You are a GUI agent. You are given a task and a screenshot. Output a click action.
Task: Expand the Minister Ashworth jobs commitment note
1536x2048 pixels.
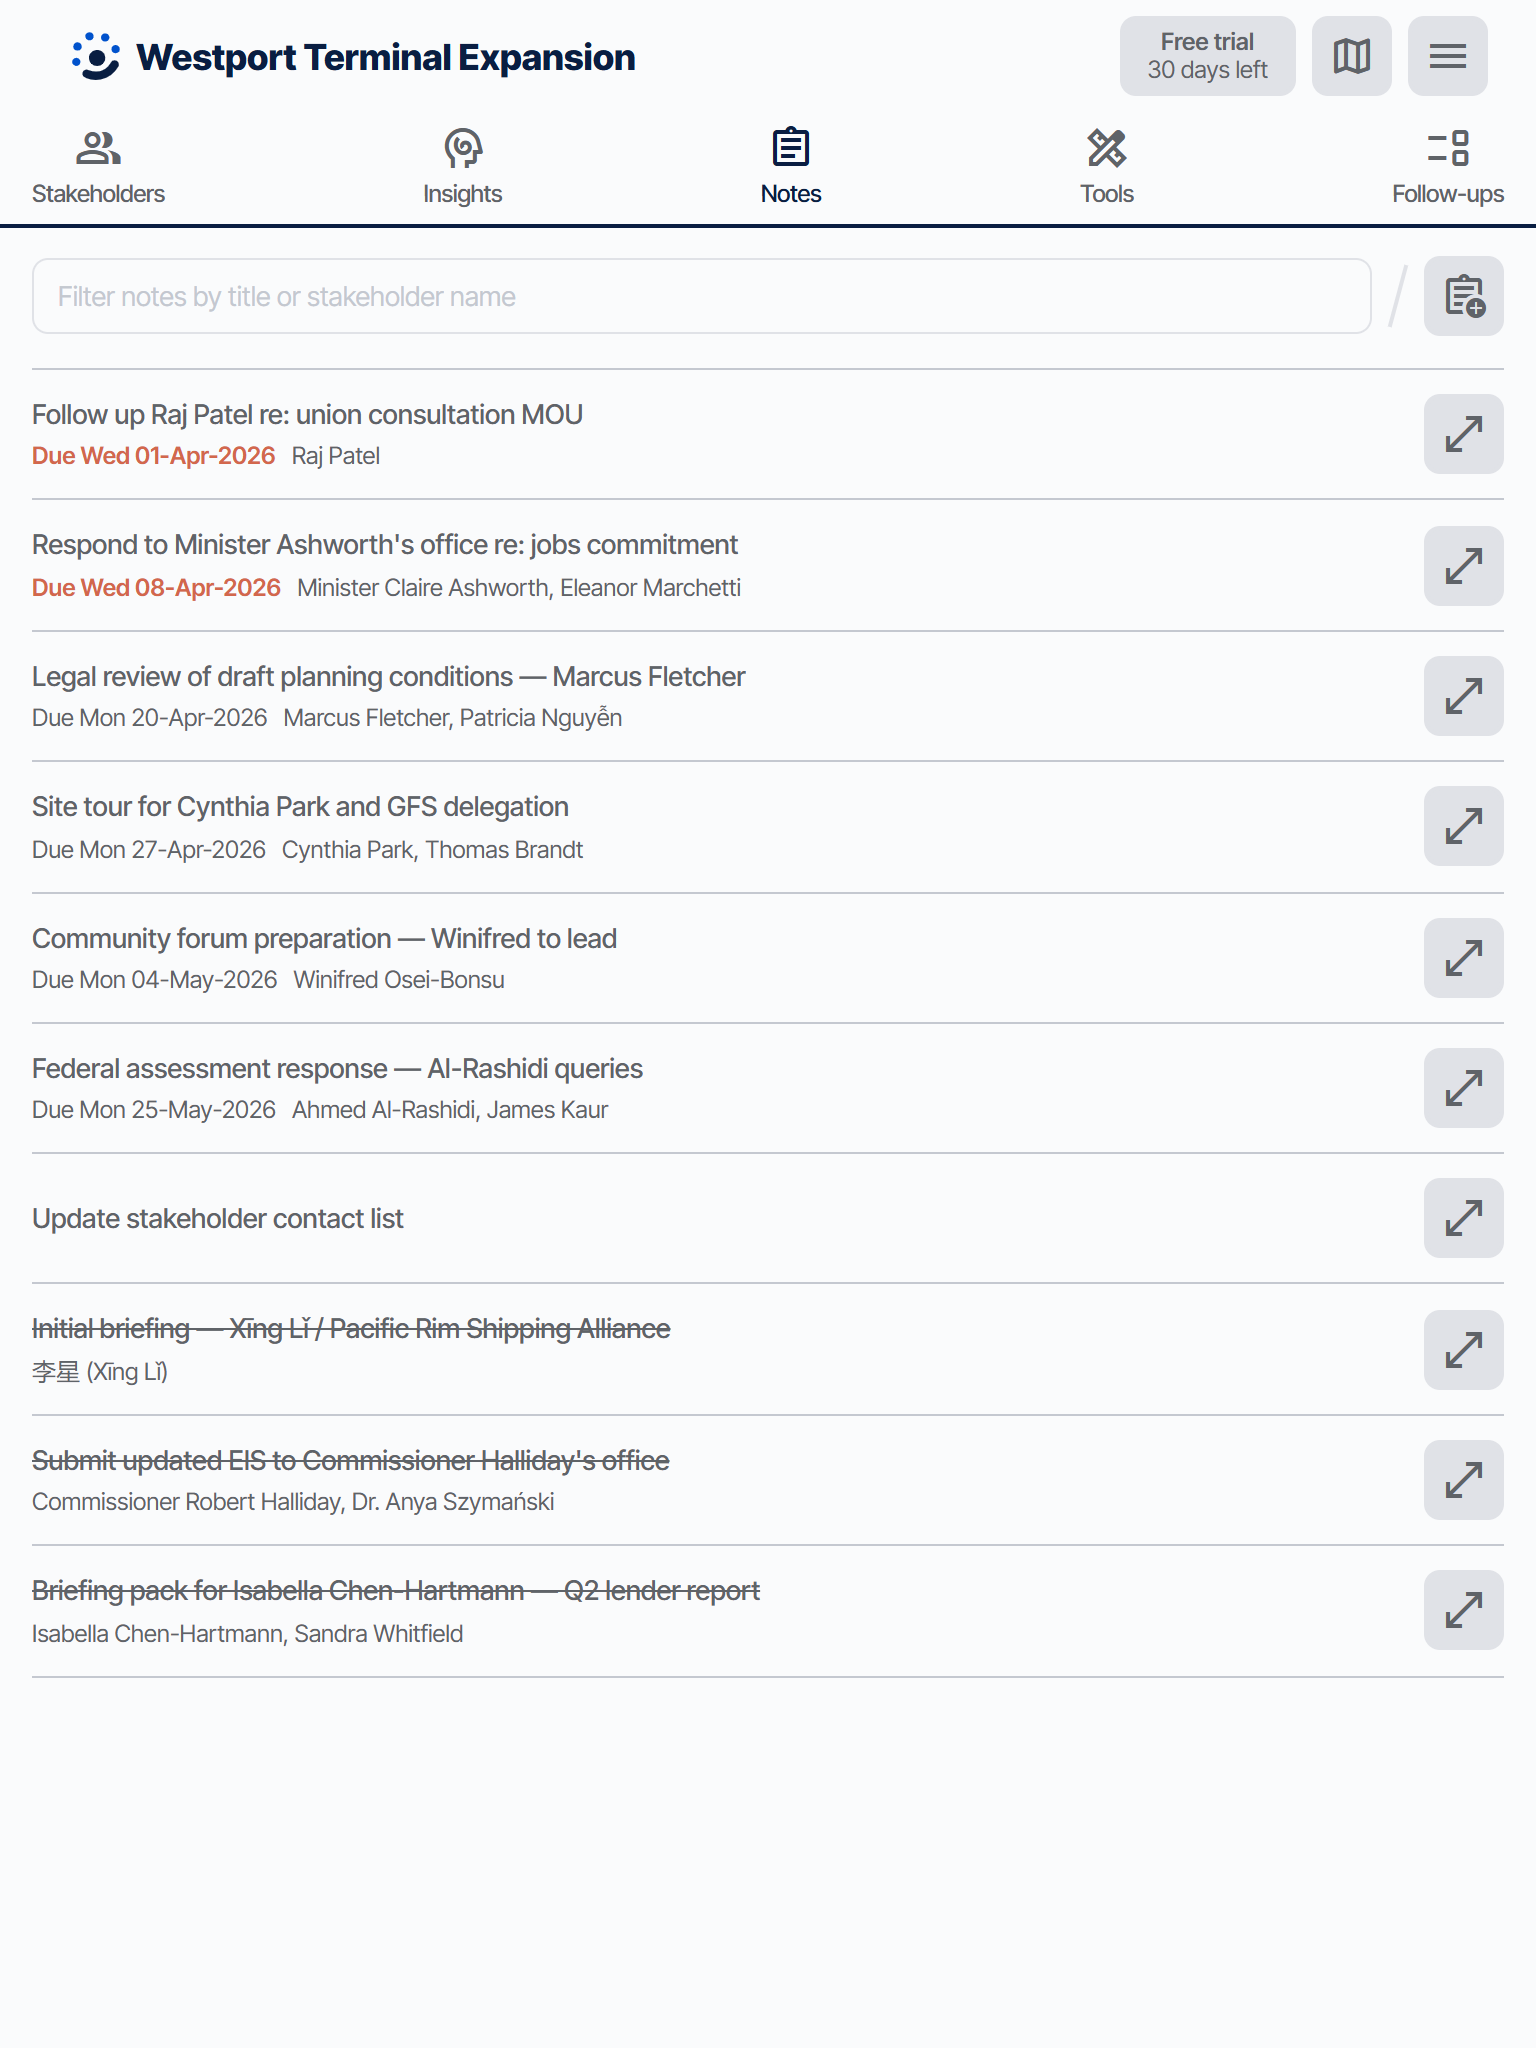pyautogui.click(x=1462, y=565)
